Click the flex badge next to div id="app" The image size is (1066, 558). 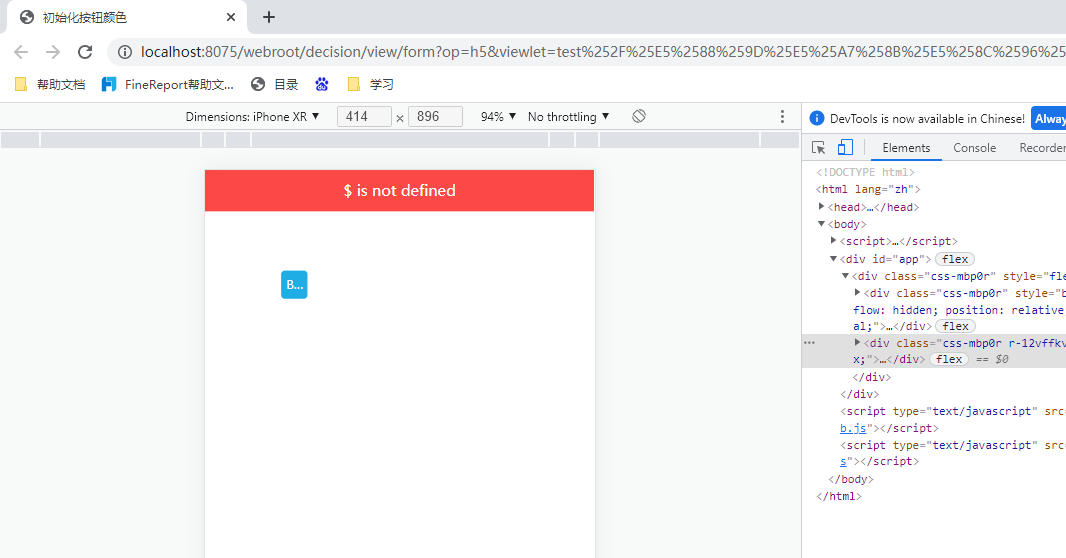pos(955,259)
